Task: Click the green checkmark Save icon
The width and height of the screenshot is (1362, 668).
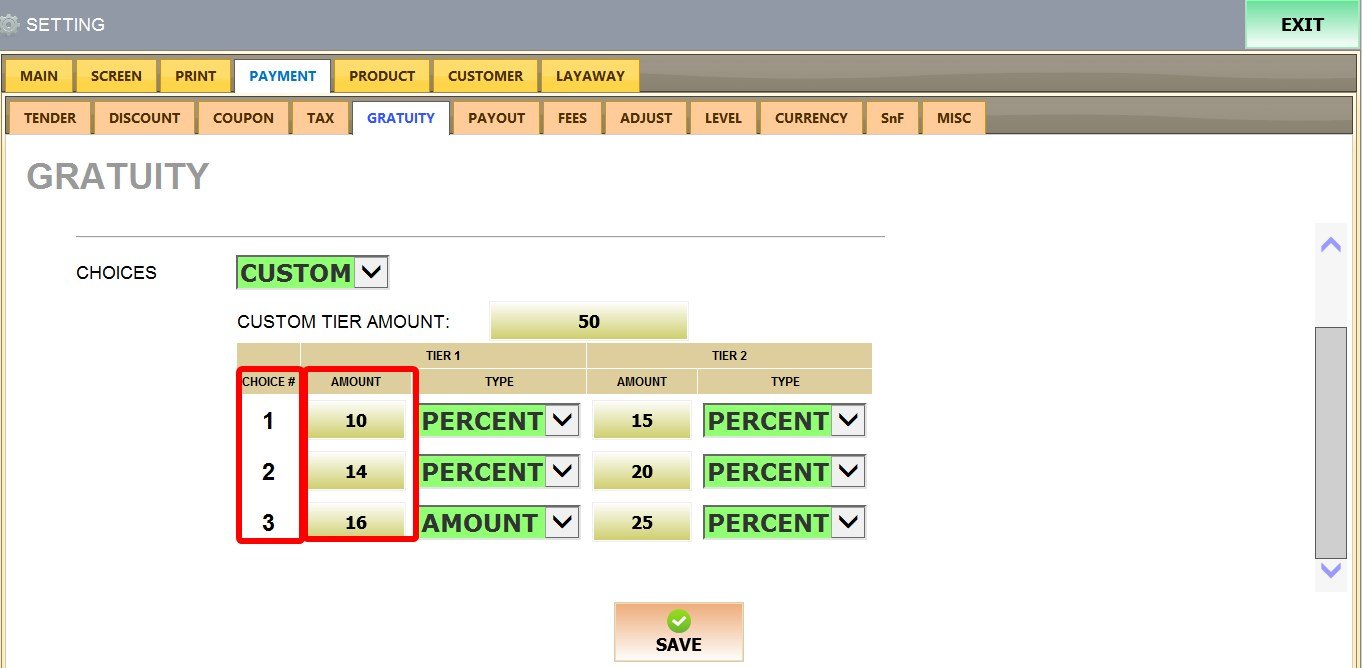Action: point(678,621)
